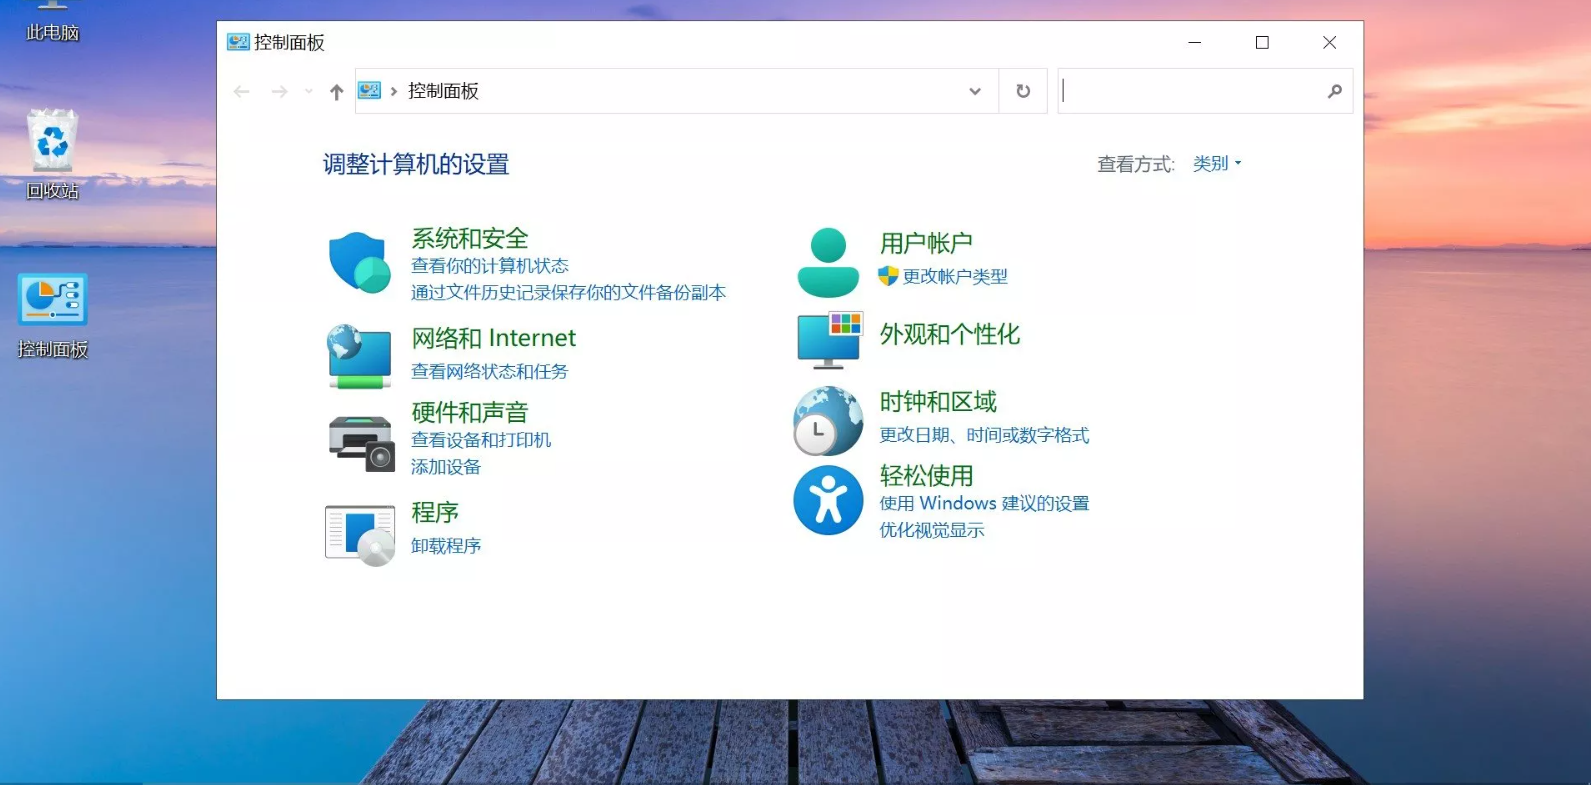Click the search magnifier icon

[x=1334, y=91]
